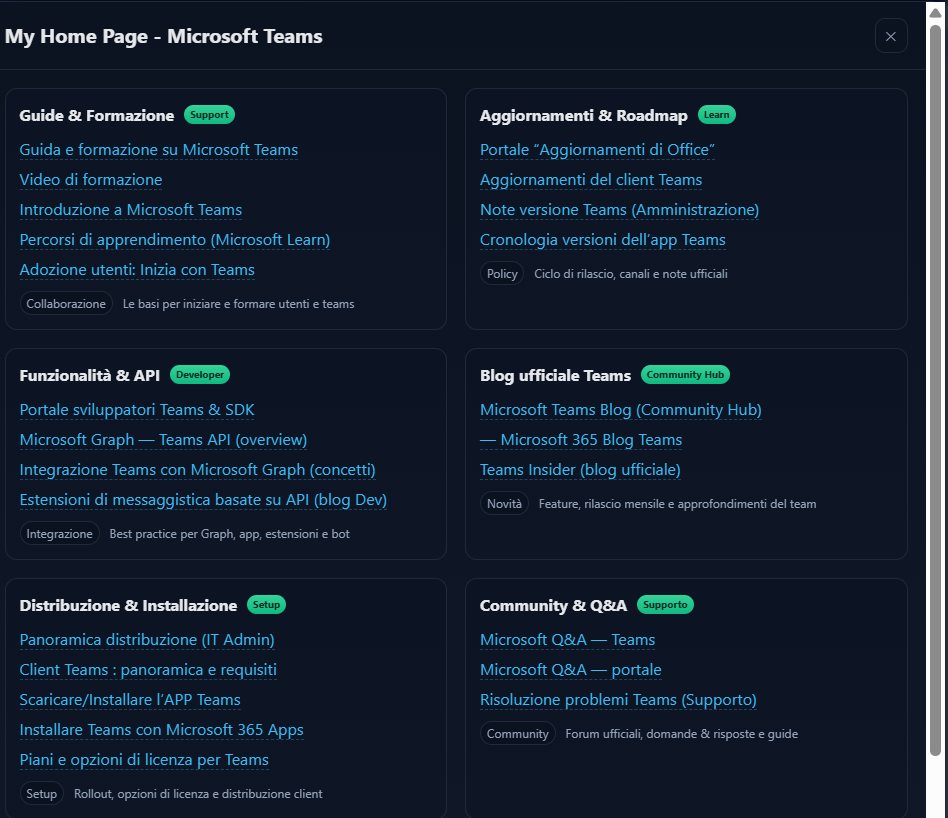Open Piani e opzioni di licenza per Teams
948x818 pixels.
point(144,760)
